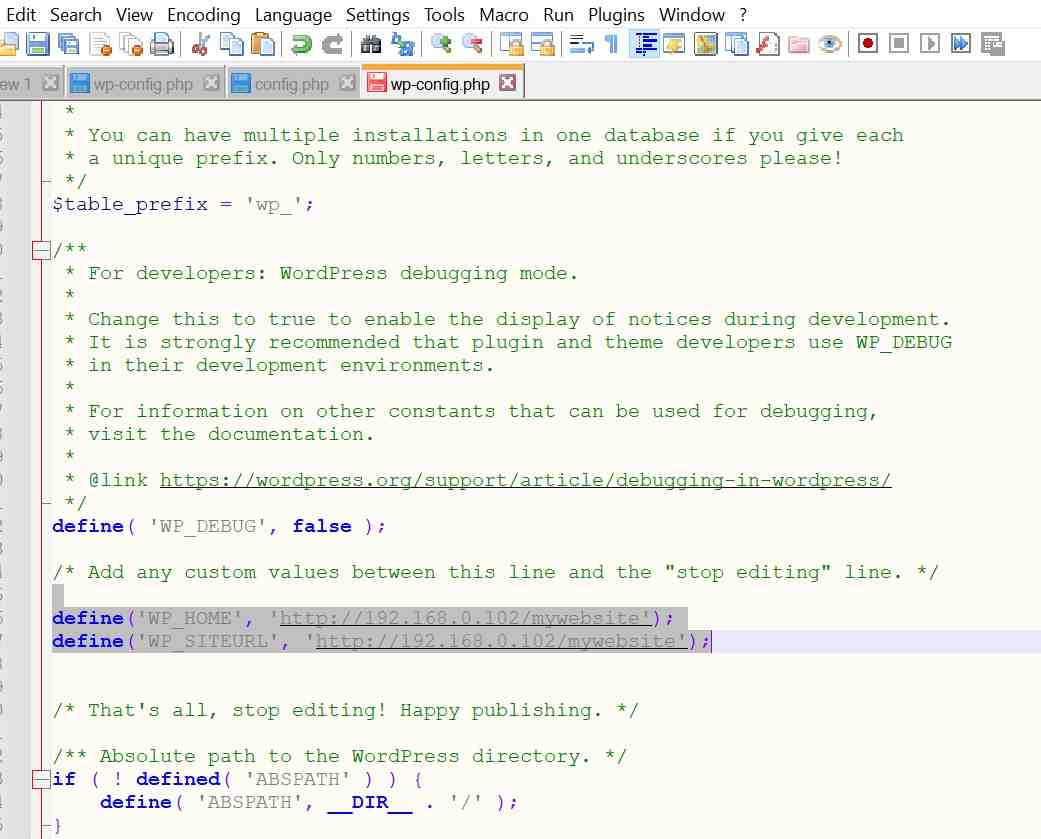Copy selection using the Copy icon

tap(231, 44)
